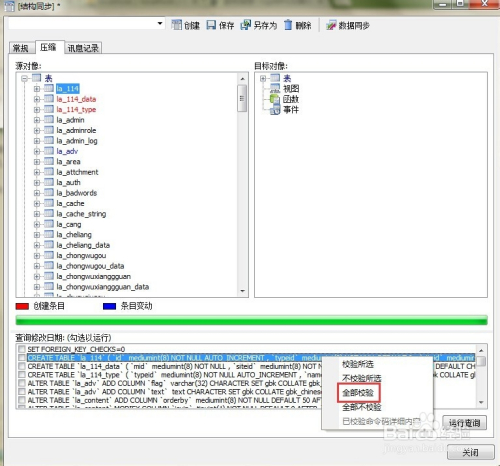Click the table icon of la_badwords

[49, 192]
